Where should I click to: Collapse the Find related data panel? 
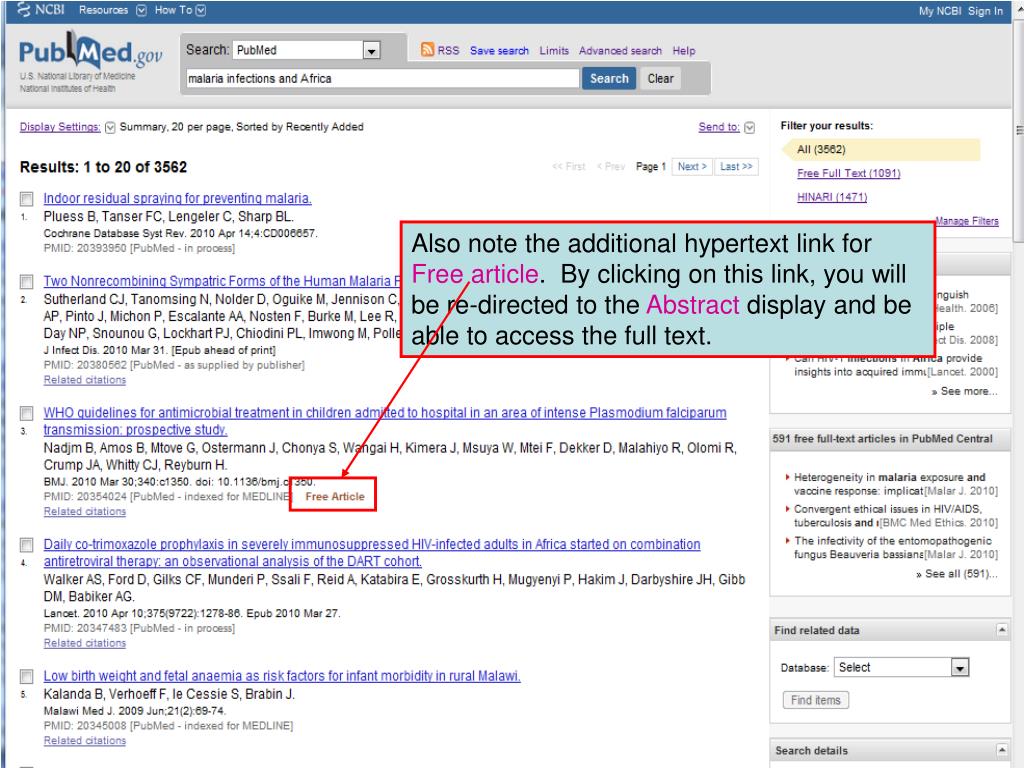click(1002, 630)
